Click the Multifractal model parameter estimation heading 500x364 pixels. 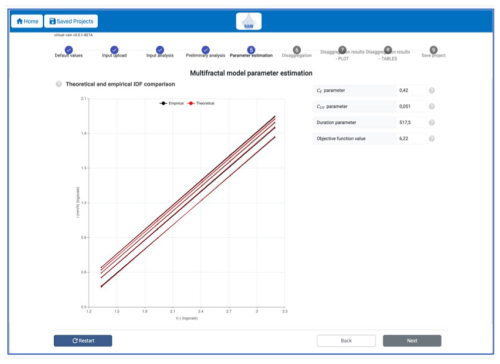(251, 73)
